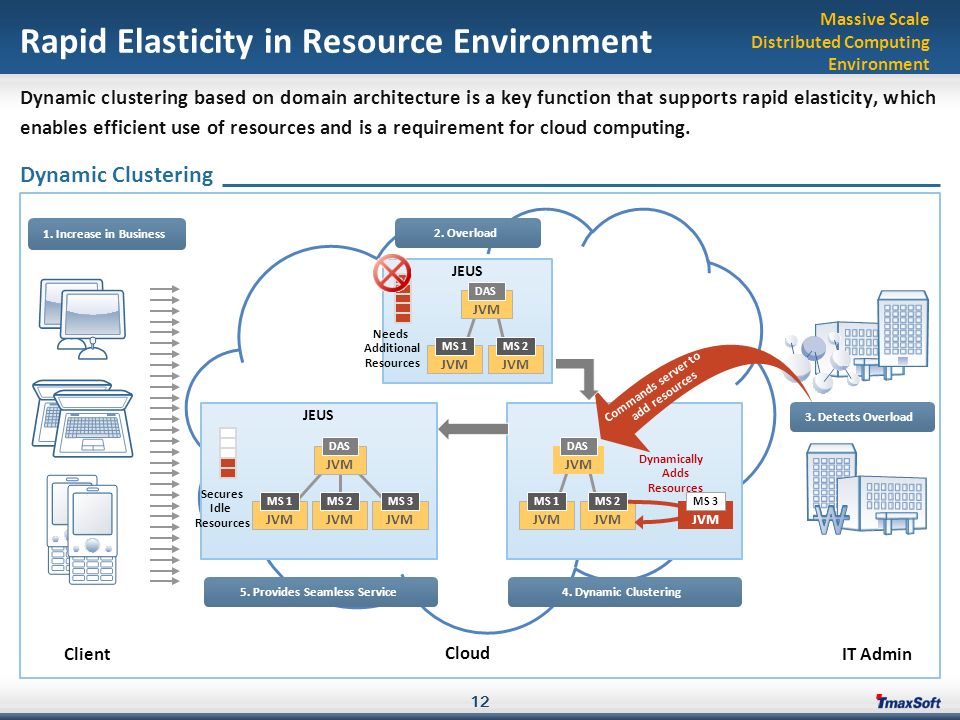960x720 pixels.
Task: Click the desktop computers client icon
Action: click(x=82, y=318)
